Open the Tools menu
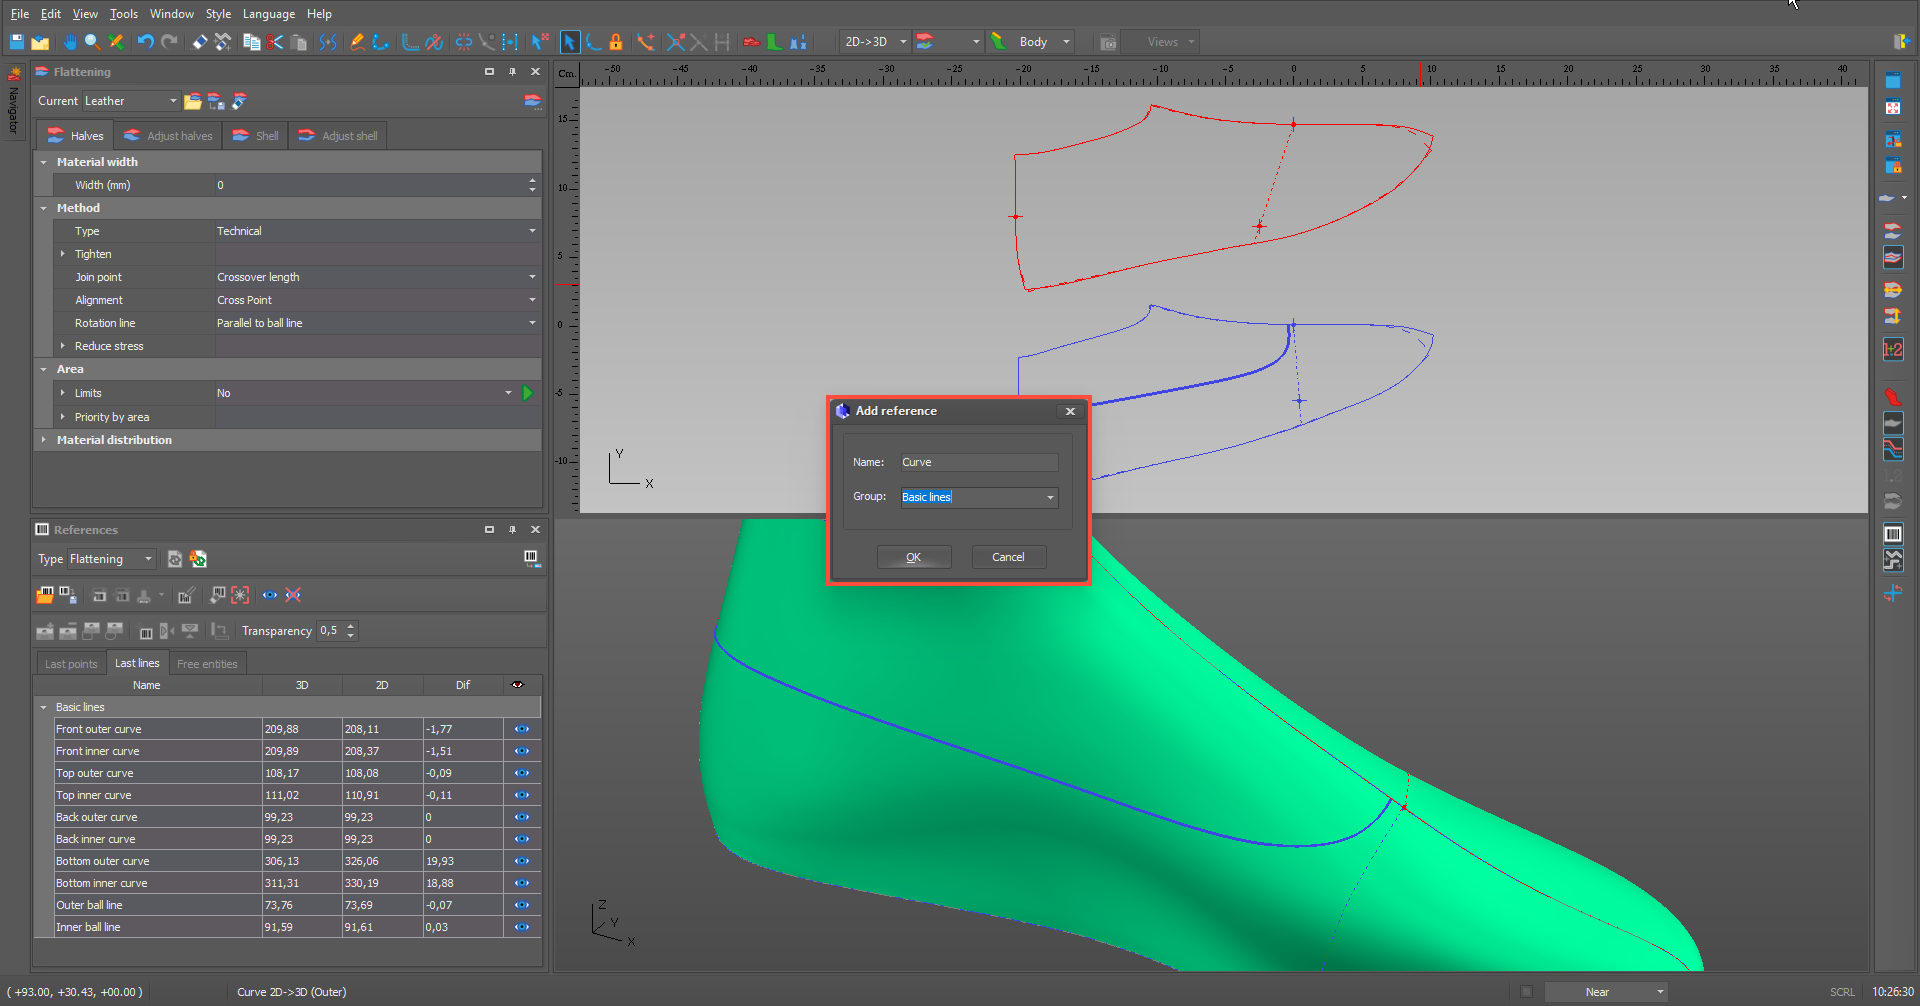Image resolution: width=1920 pixels, height=1006 pixels. point(124,14)
